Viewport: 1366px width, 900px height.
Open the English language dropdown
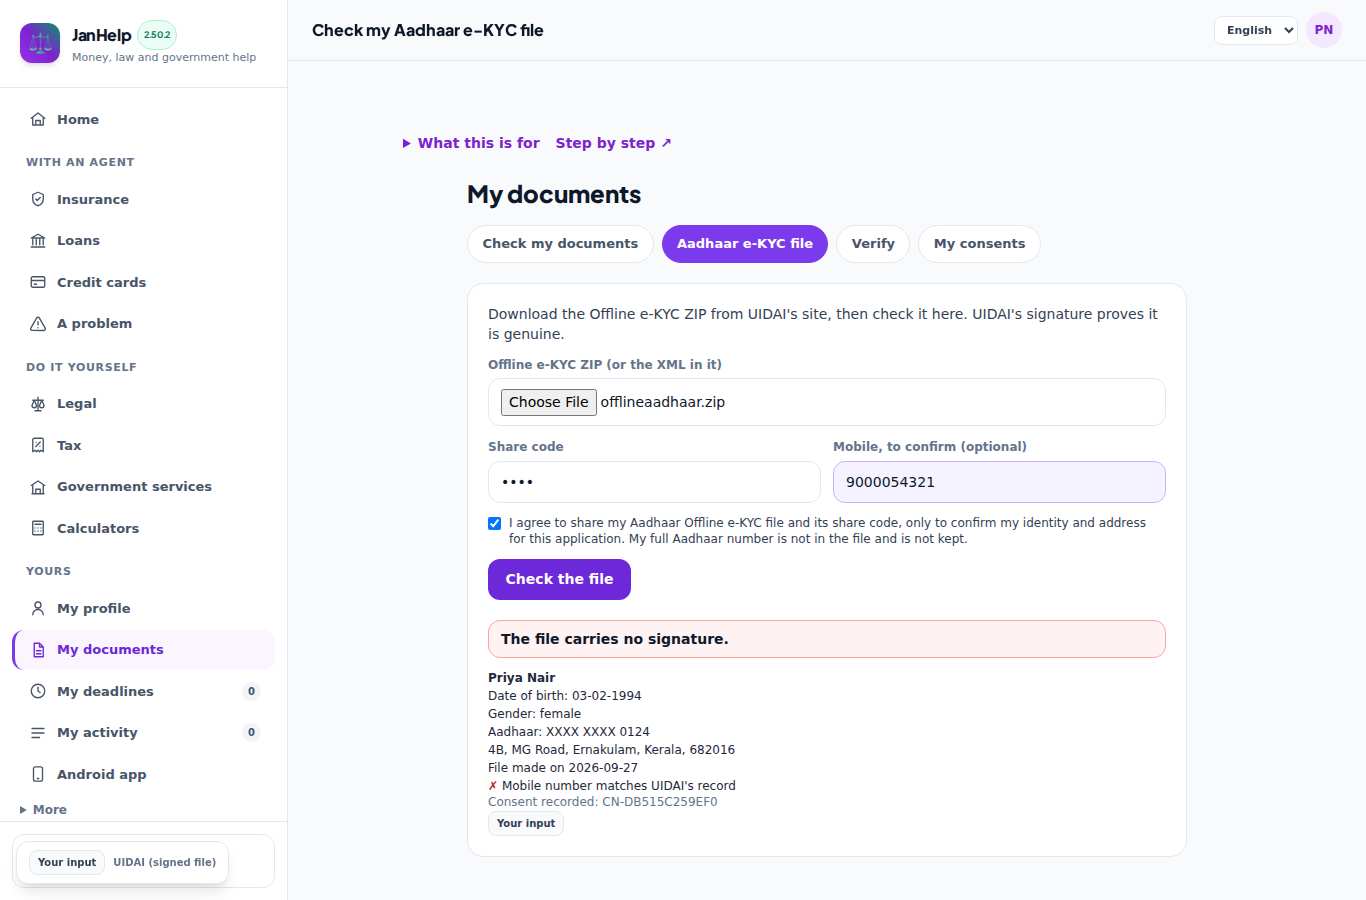1256,30
